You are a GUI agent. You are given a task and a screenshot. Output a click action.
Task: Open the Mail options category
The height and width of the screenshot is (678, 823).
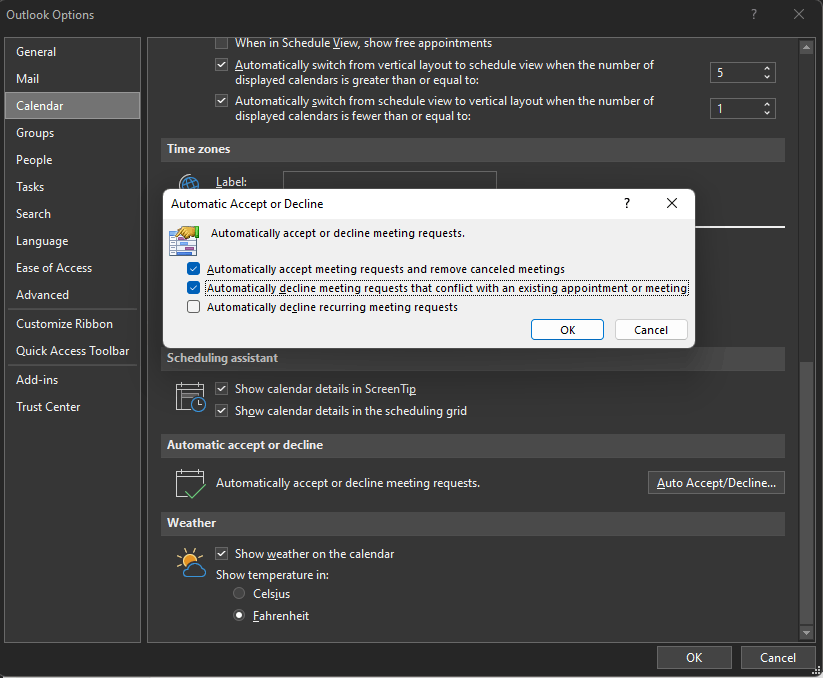[72, 79]
